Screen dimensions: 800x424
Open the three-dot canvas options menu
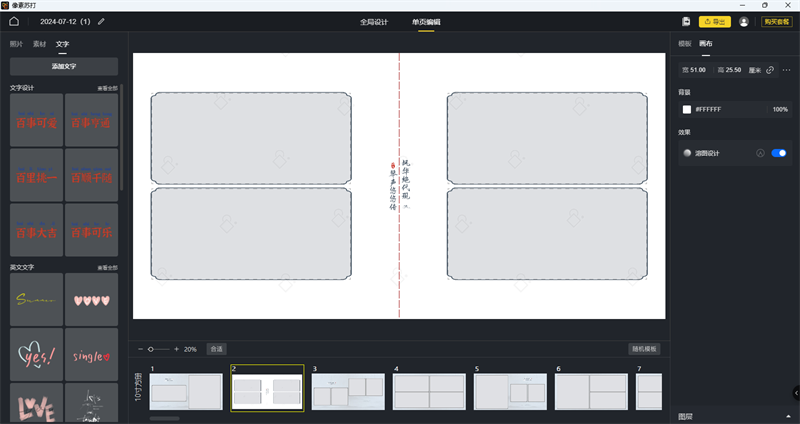786,70
